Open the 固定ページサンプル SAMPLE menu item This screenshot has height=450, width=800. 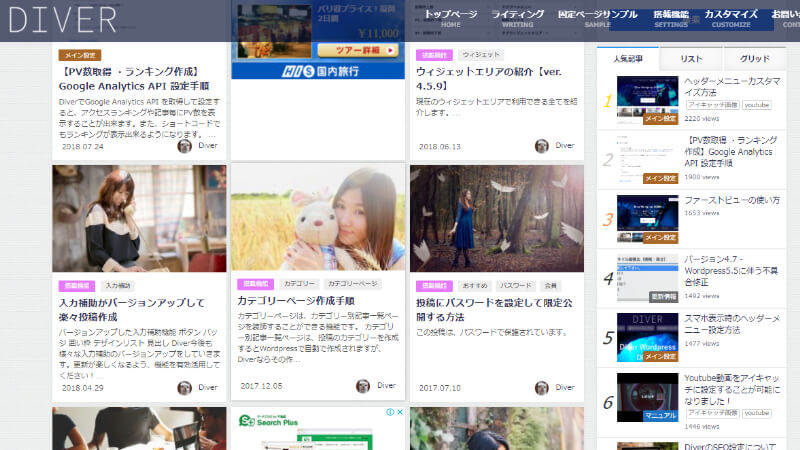coord(597,18)
